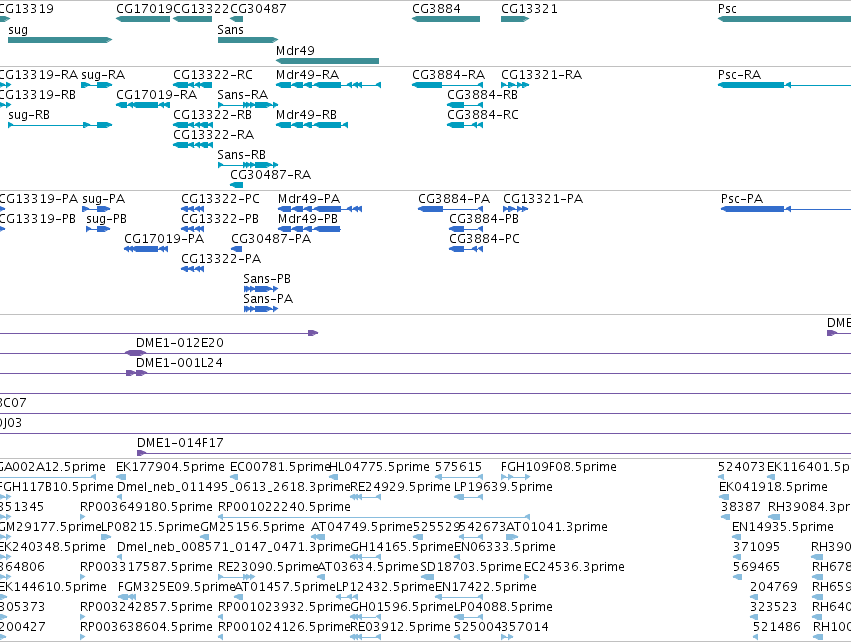Select the sug-PA protein label
This screenshot has height=642, width=851.
(x=104, y=199)
